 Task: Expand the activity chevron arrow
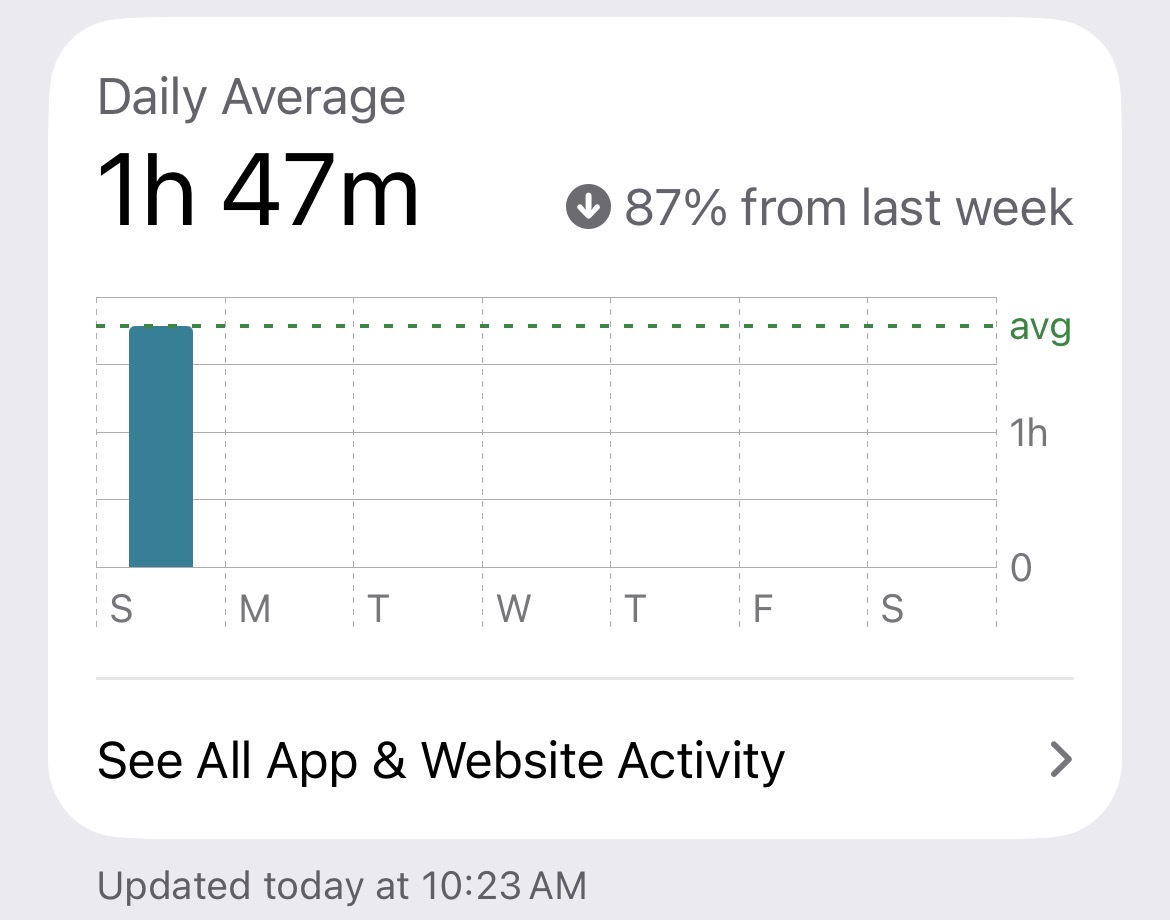click(1061, 760)
